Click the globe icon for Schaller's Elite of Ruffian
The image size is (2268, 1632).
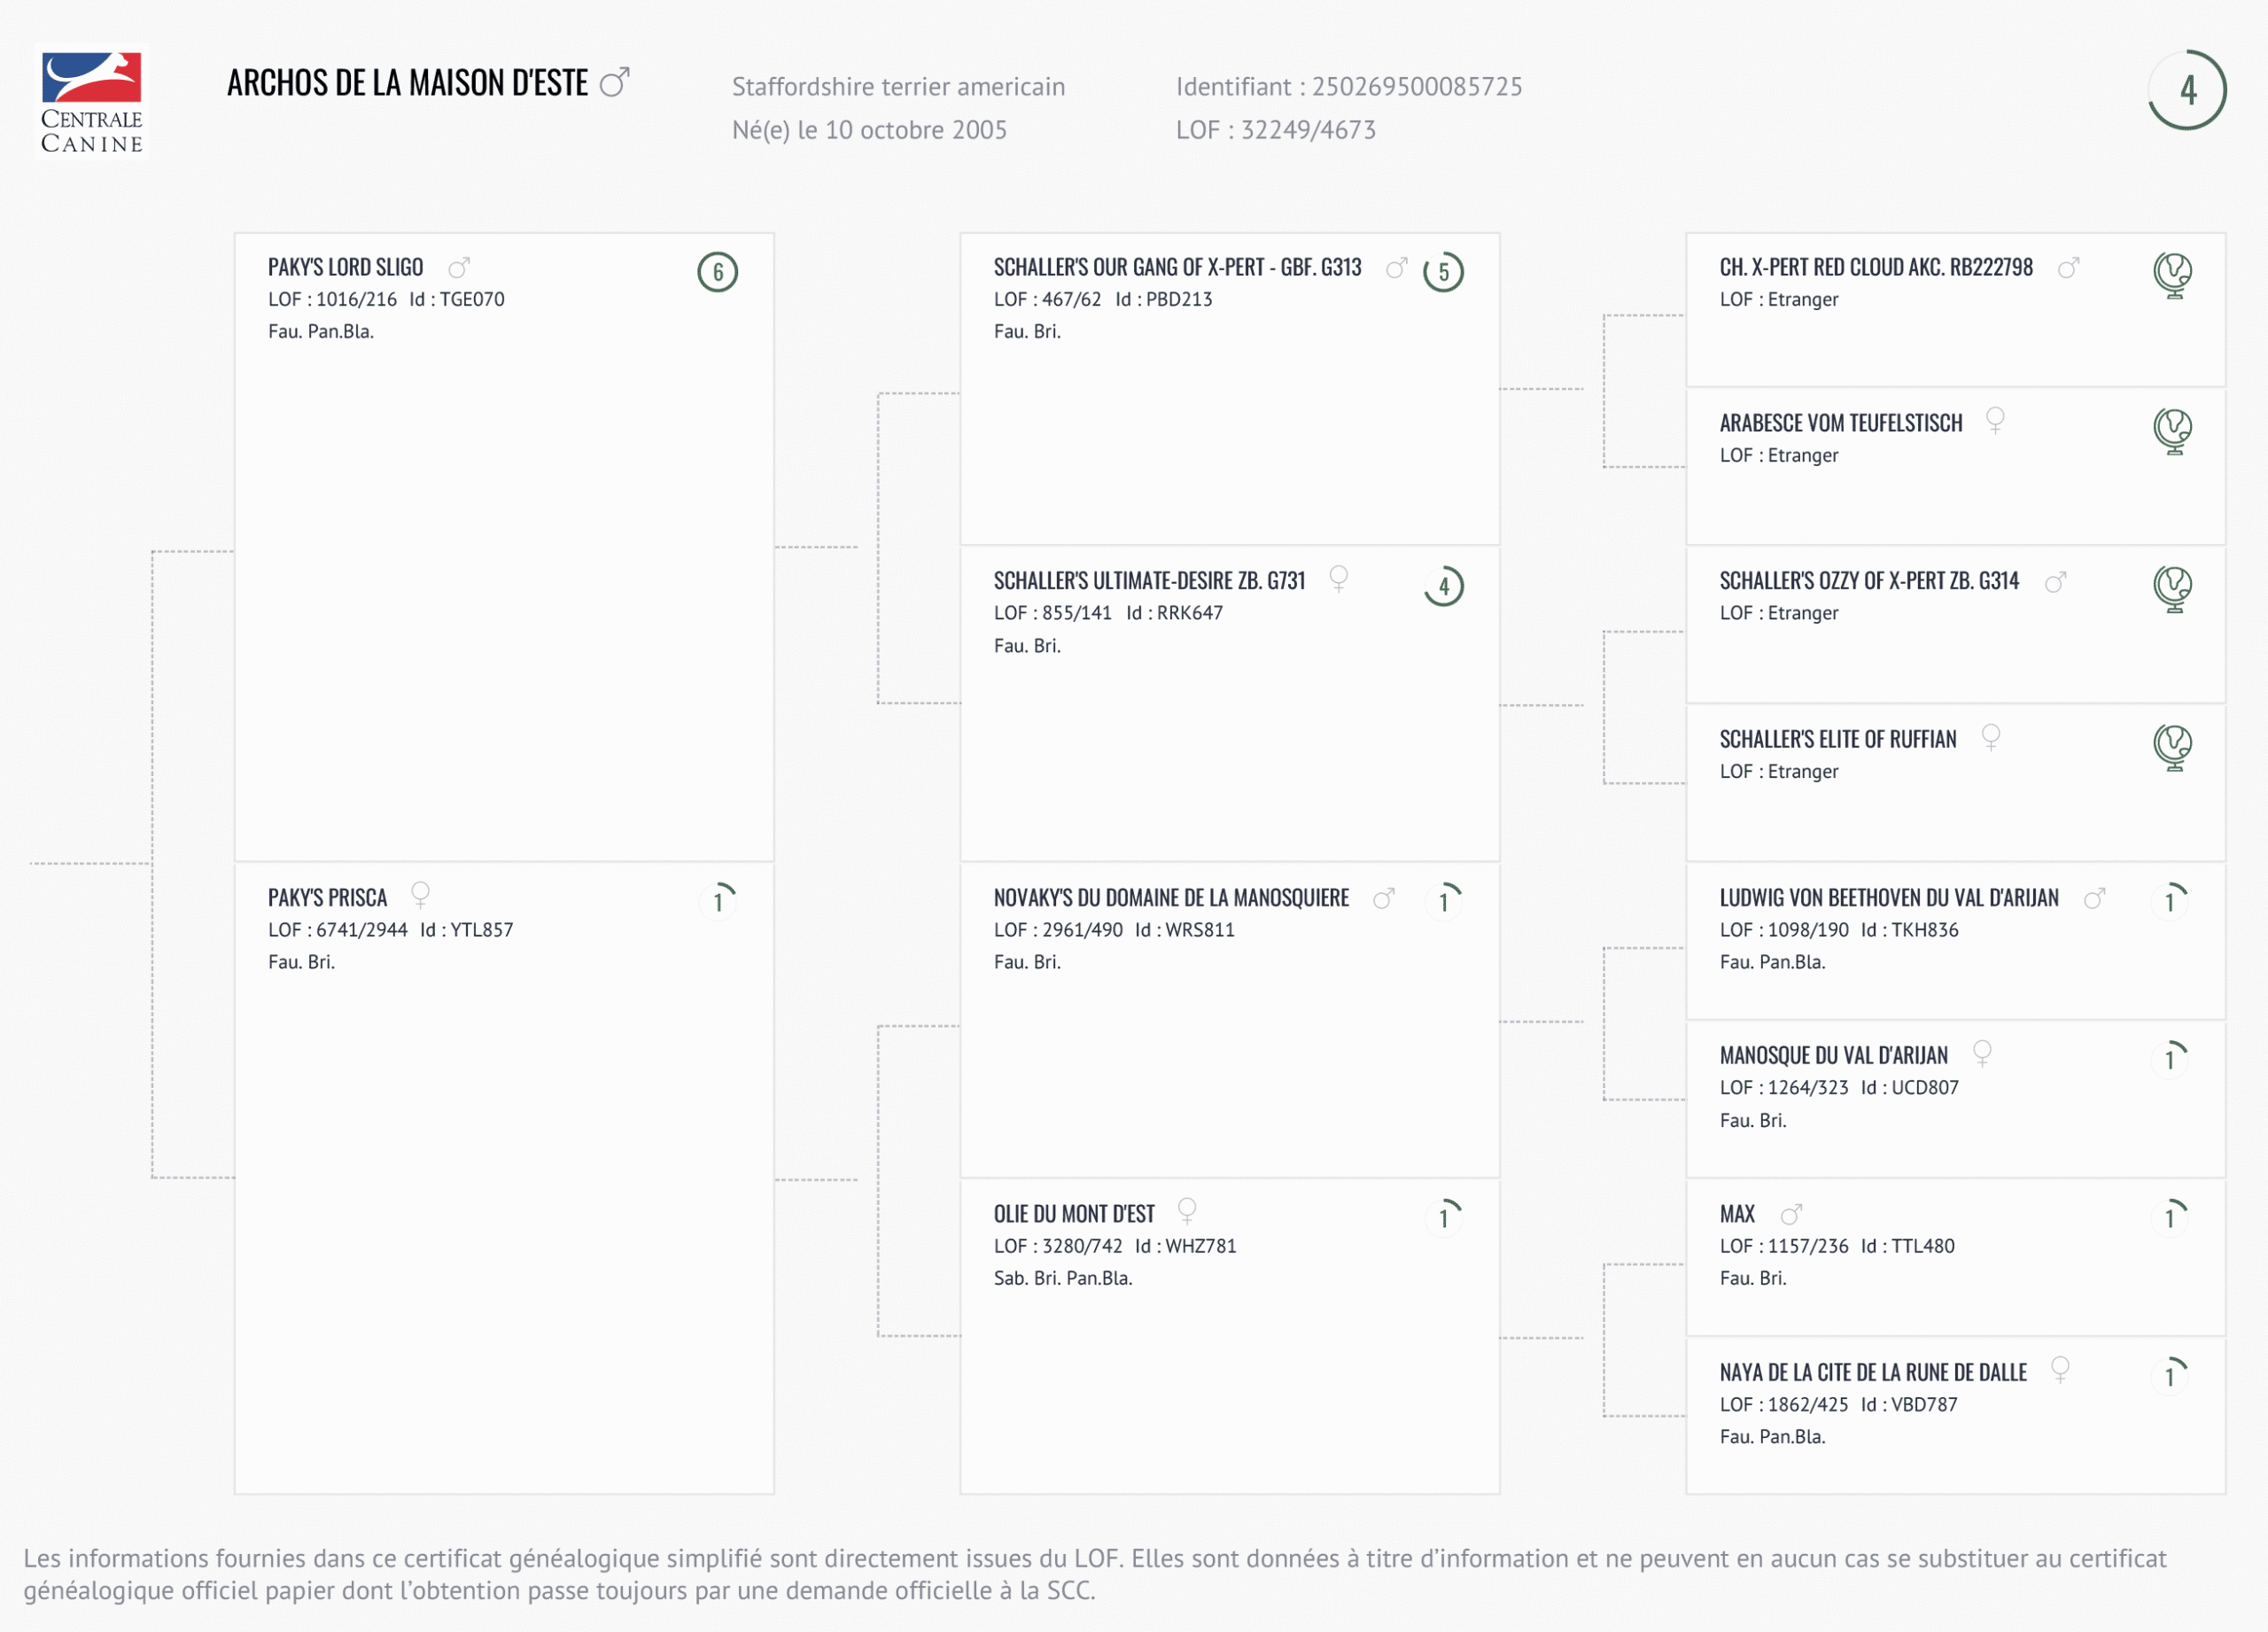[2172, 747]
